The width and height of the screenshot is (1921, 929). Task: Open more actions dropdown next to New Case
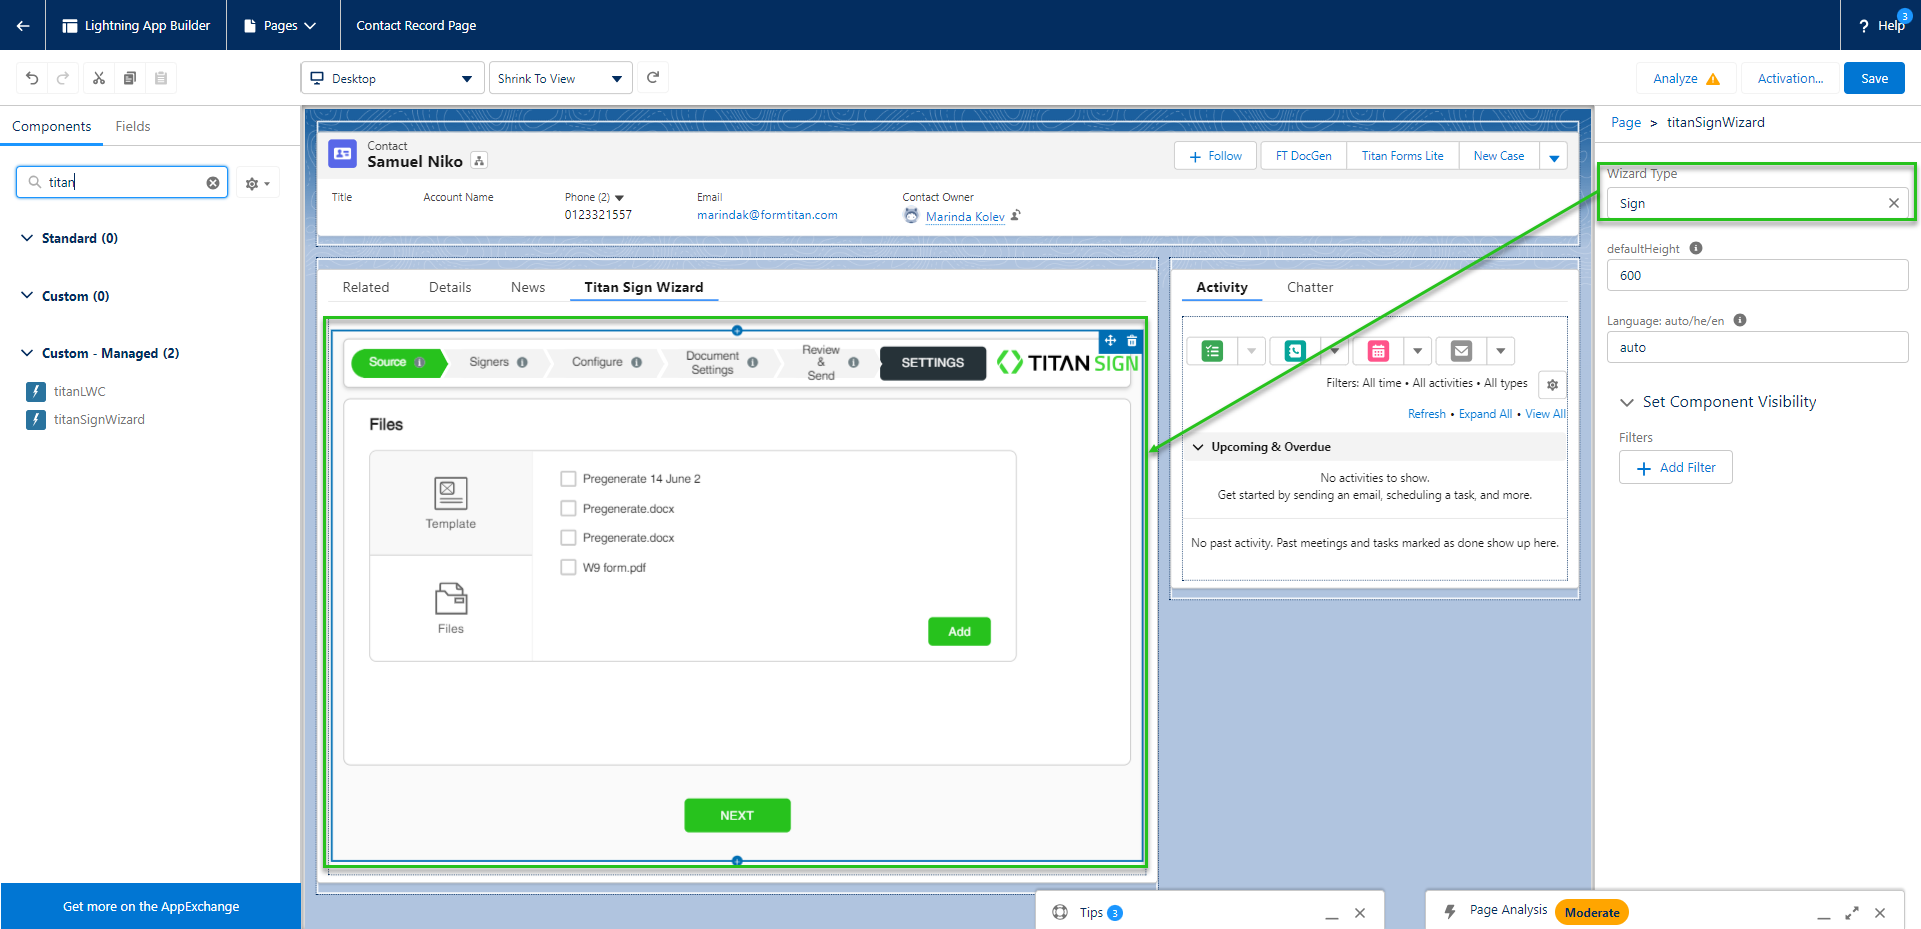coord(1554,156)
